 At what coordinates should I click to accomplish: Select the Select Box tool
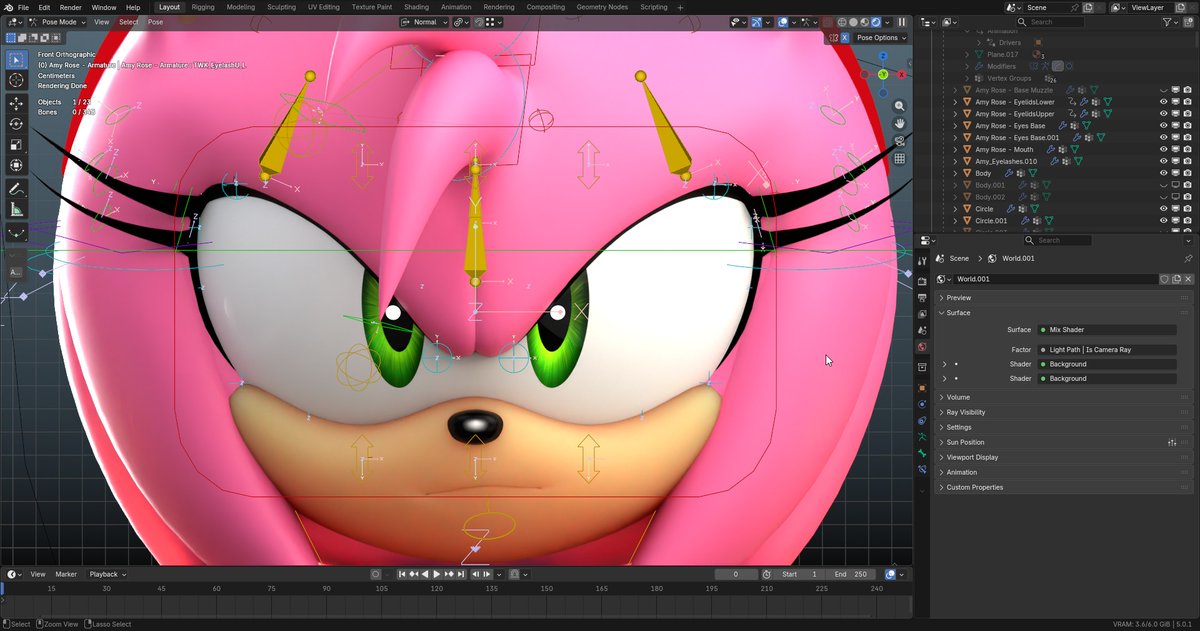[16, 59]
